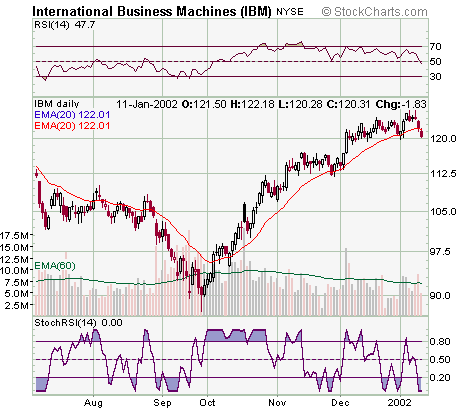Click the 17.5M volume axis label
The image size is (460, 414).
coord(15,236)
